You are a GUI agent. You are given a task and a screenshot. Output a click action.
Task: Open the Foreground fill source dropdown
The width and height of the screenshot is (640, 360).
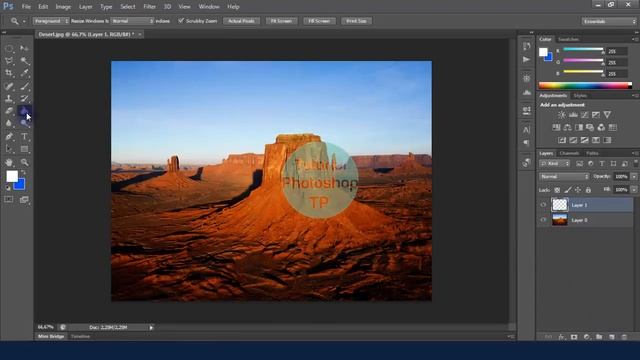(51, 21)
